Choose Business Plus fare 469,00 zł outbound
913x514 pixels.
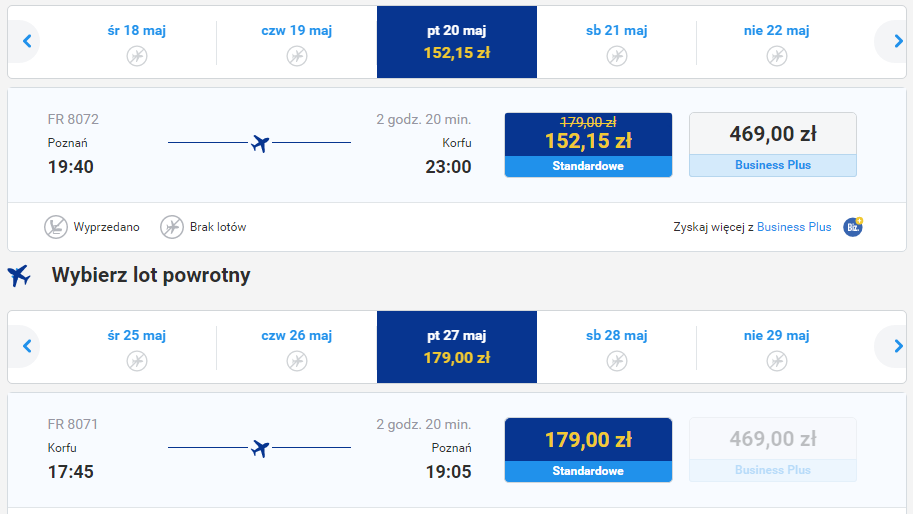[773, 145]
